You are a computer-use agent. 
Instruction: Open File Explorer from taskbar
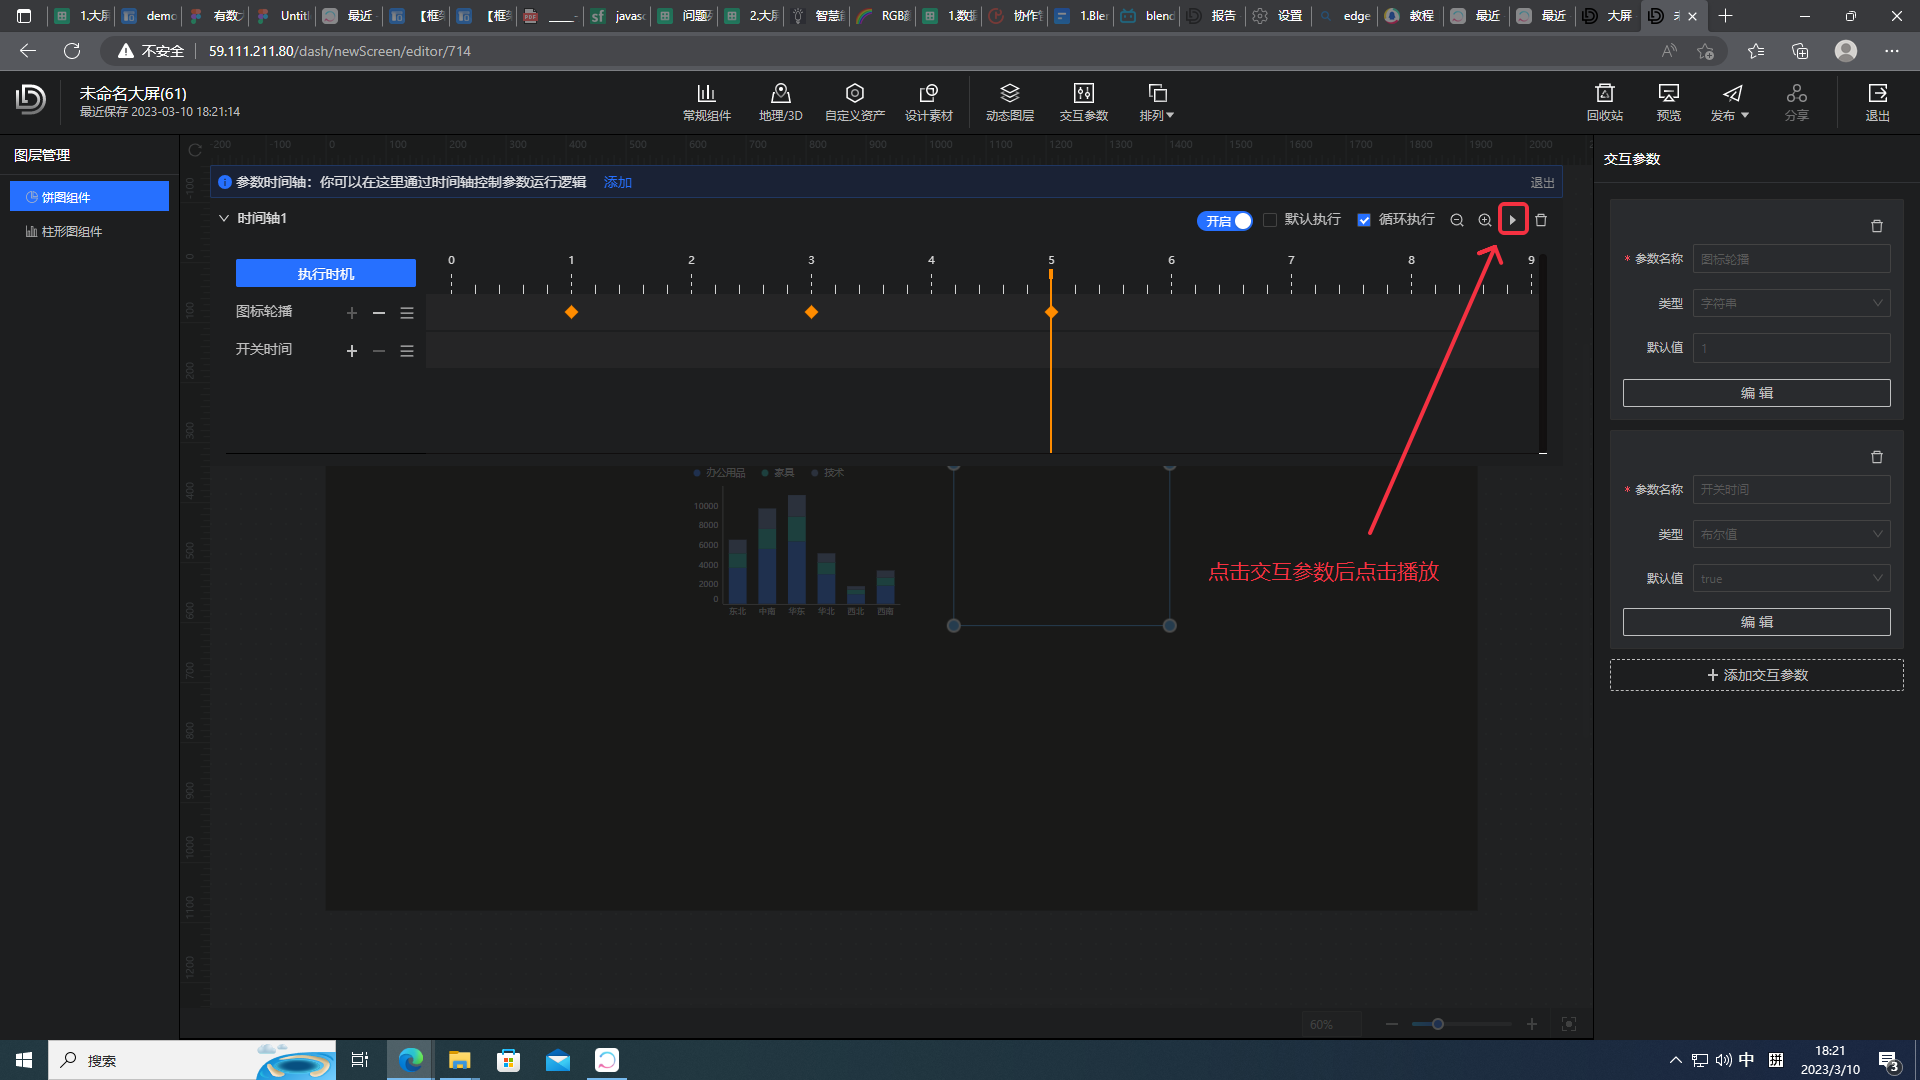point(459,1060)
